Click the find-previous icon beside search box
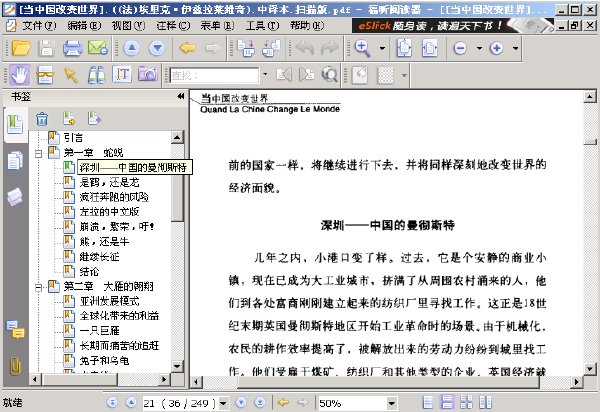The height and width of the screenshot is (412, 600). [x=284, y=75]
